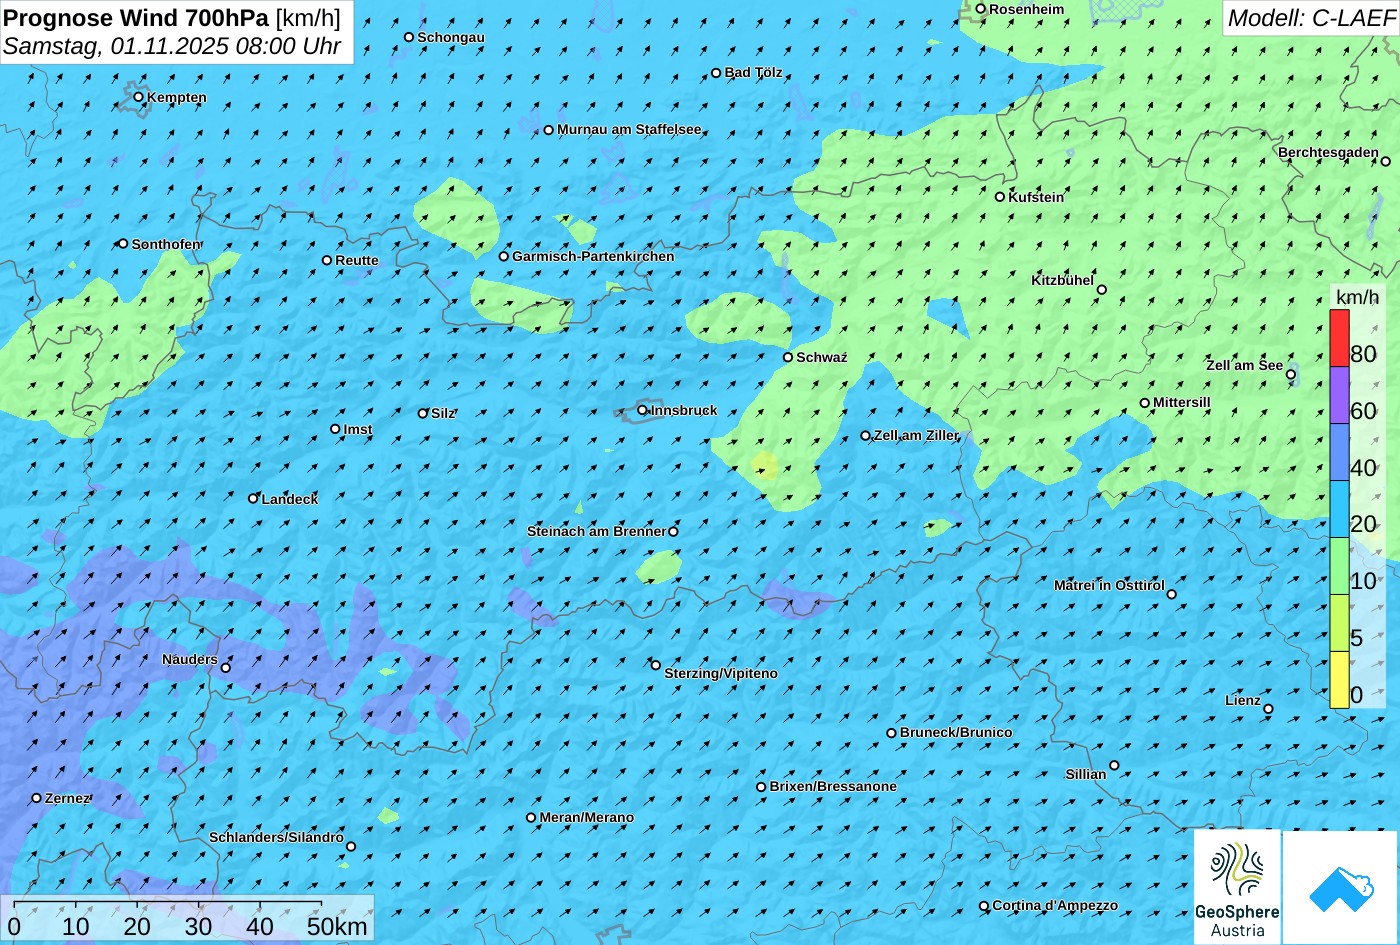Click the 'Zell am Ziller' label
This screenshot has width=1400, height=945.
(x=916, y=436)
